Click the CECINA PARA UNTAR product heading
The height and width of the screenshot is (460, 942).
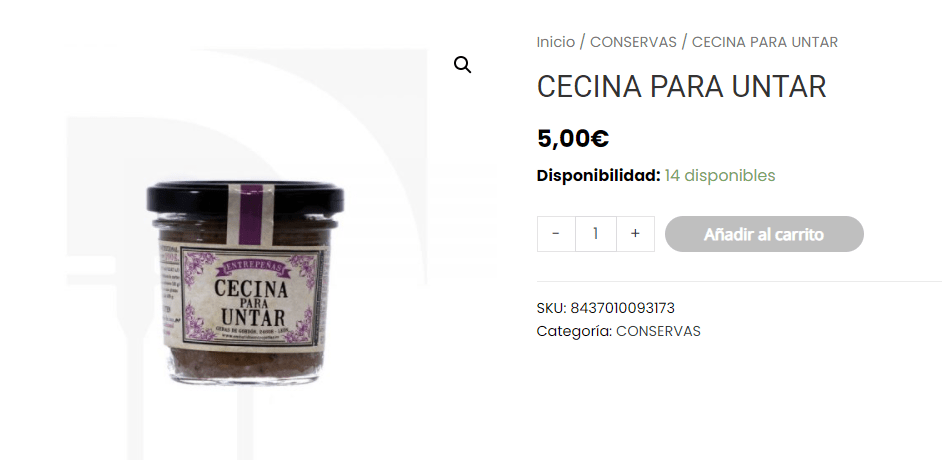coord(681,86)
